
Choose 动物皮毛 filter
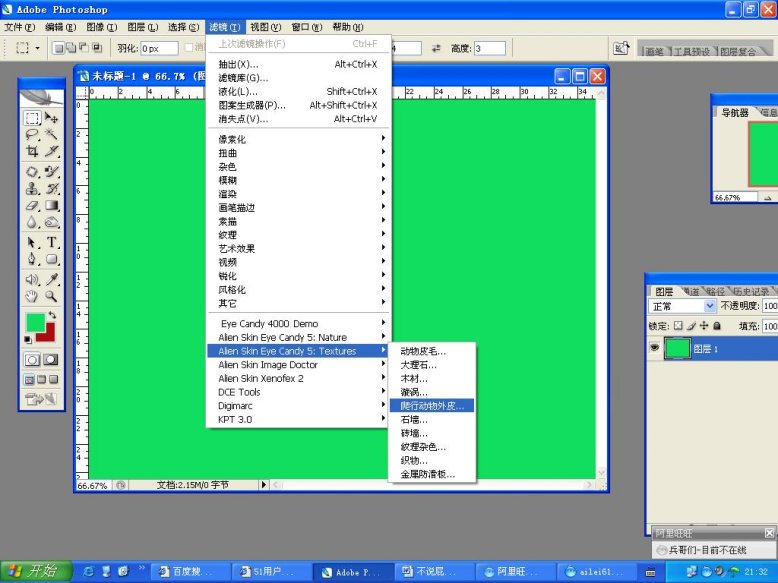coord(432,351)
